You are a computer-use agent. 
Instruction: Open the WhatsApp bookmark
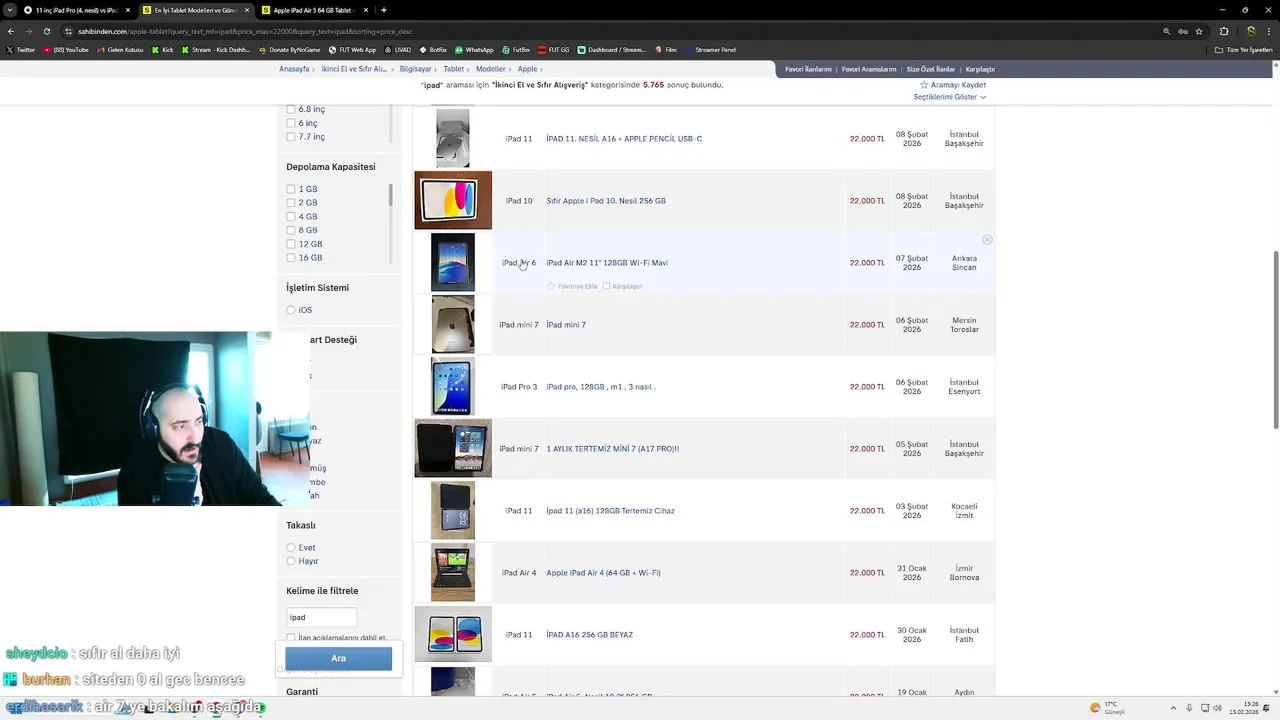pos(474,49)
